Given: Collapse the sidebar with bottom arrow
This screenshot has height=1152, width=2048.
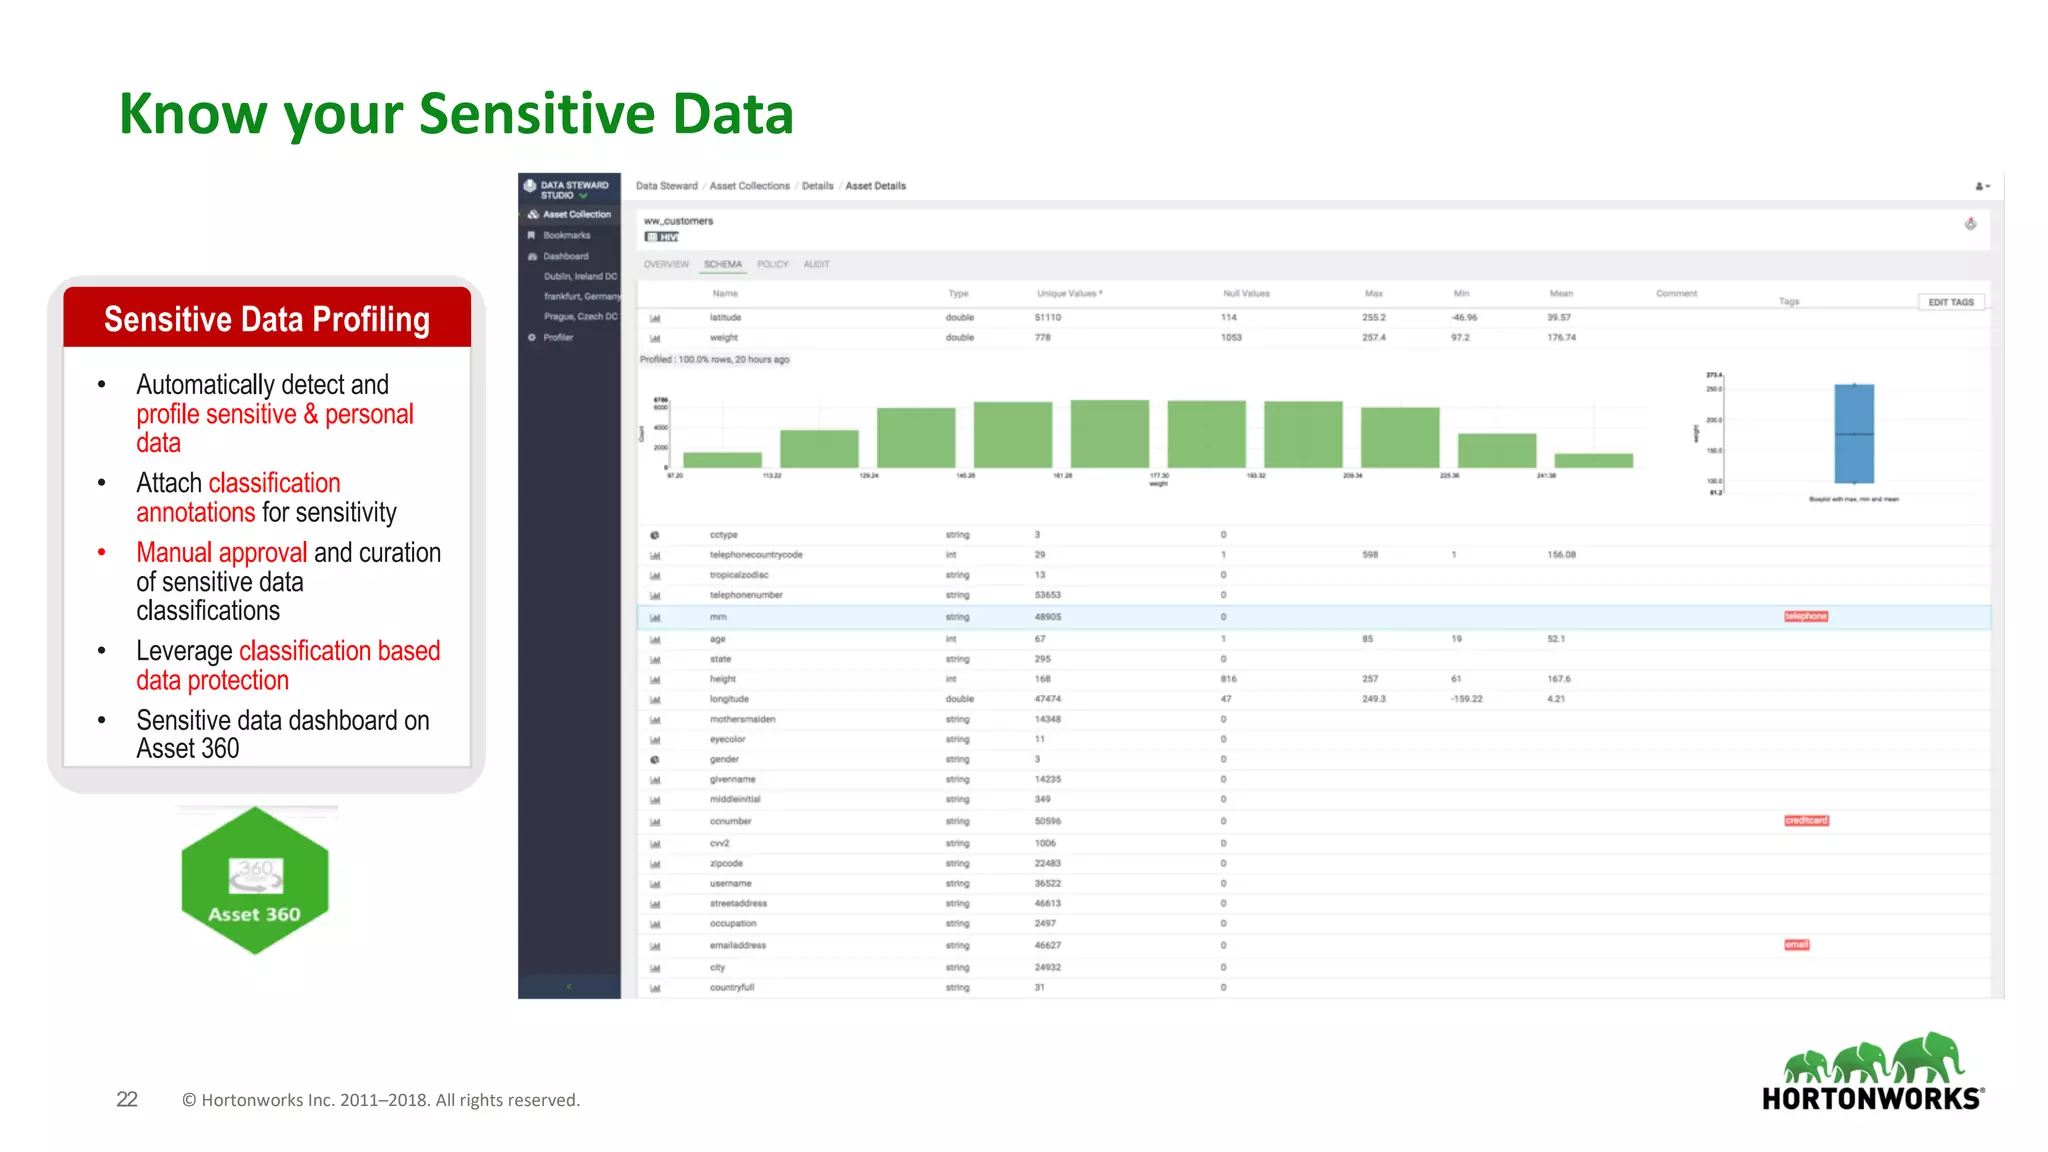Looking at the screenshot, I should (x=569, y=987).
